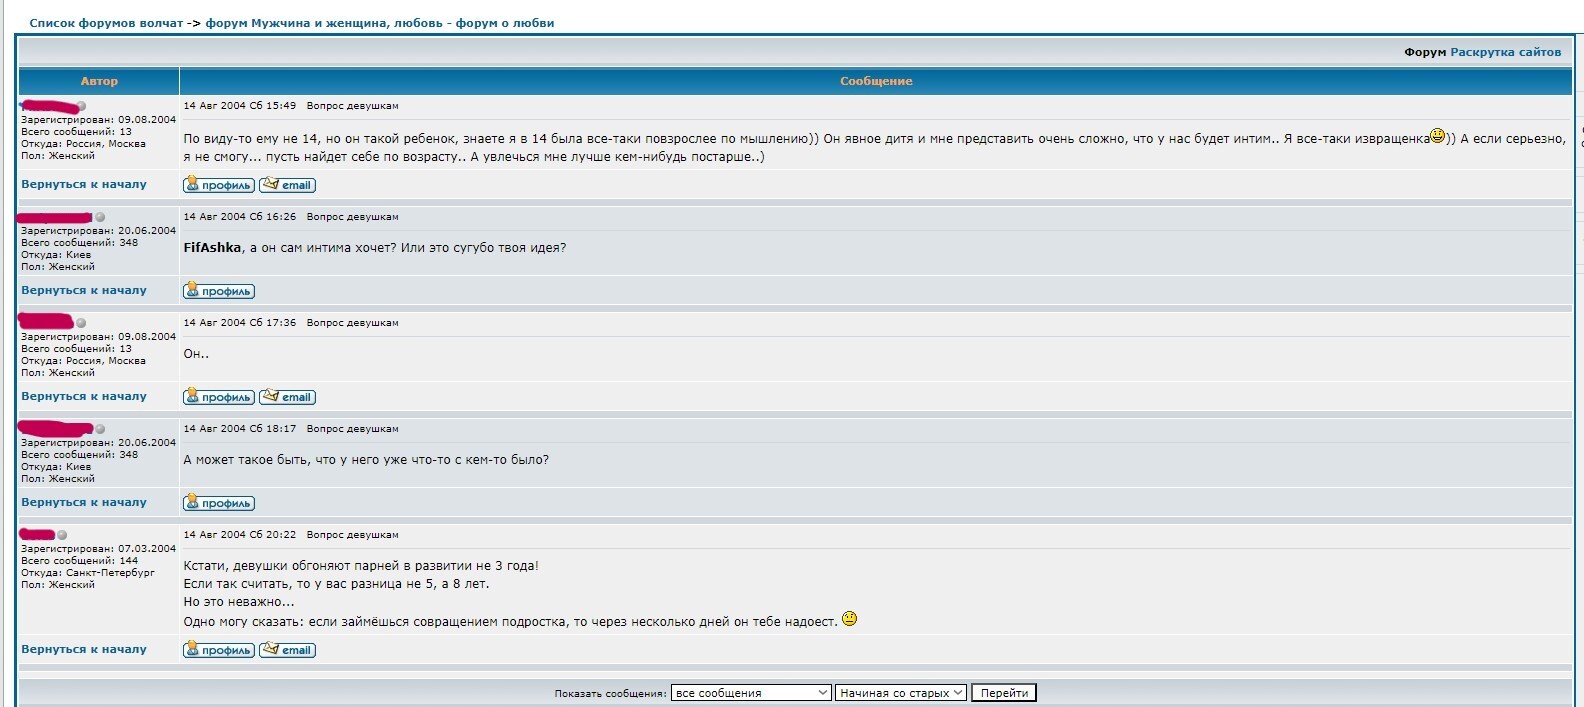This screenshot has width=1584, height=707.
Task: Return to top from 15:49 post
Action: click(x=84, y=184)
